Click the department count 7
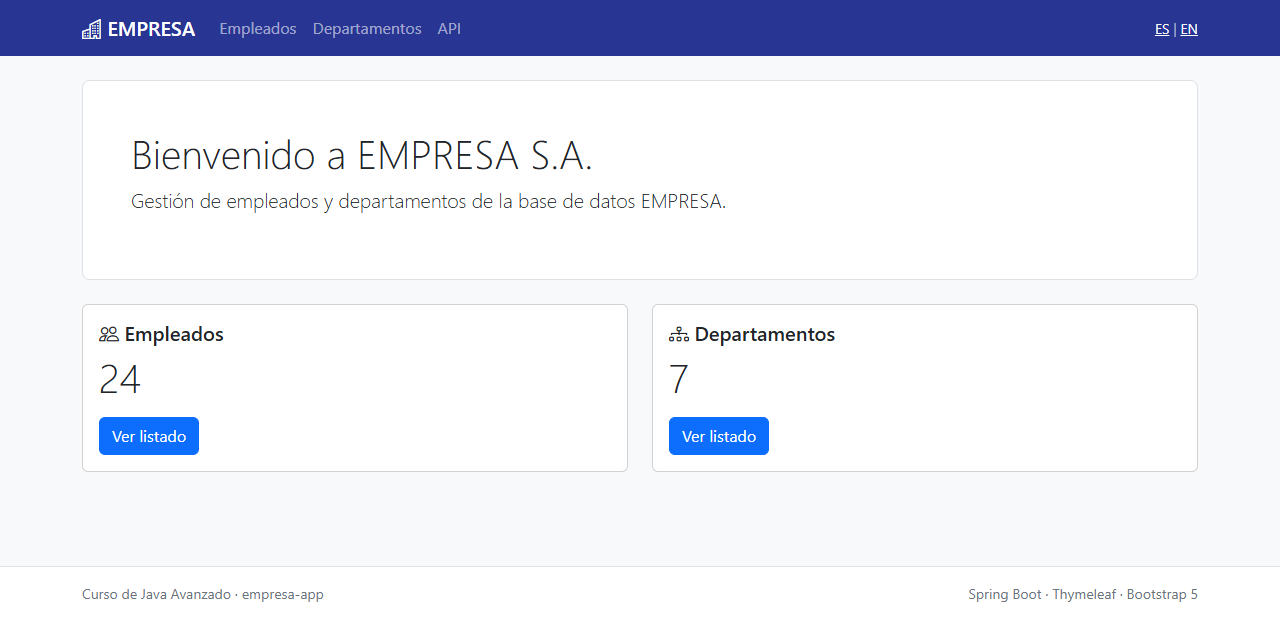 coord(679,380)
